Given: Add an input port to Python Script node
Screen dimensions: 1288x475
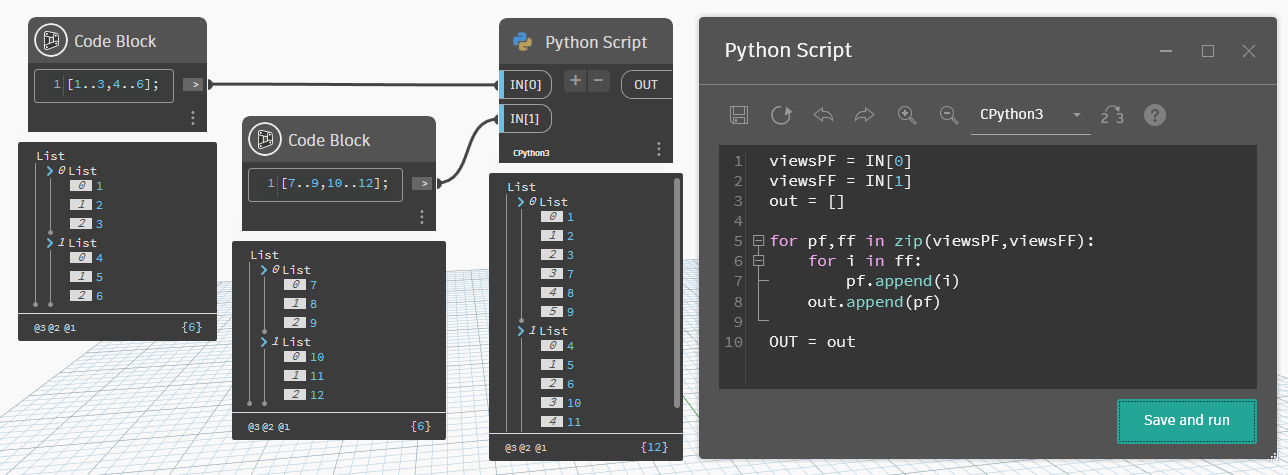Looking at the screenshot, I should coord(575,82).
